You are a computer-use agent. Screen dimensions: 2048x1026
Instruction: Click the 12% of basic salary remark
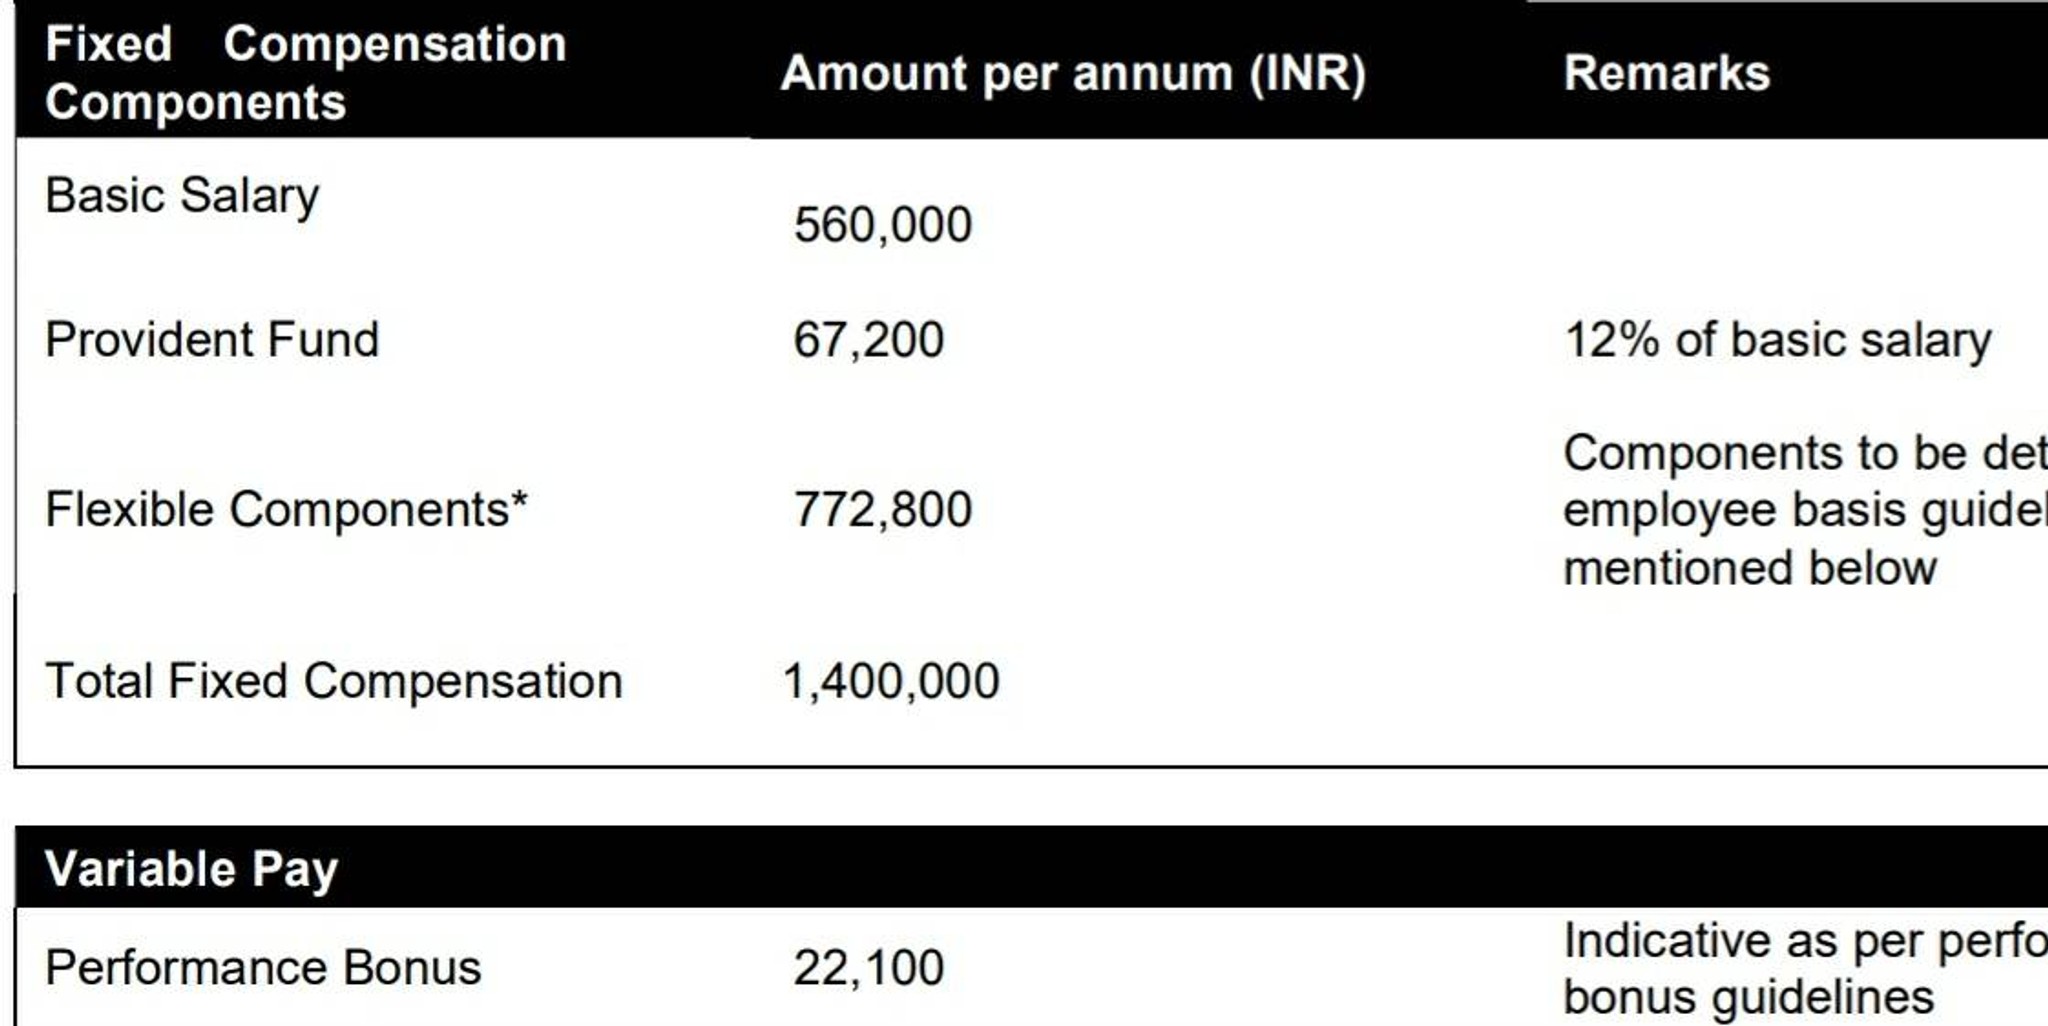[x=1777, y=341]
